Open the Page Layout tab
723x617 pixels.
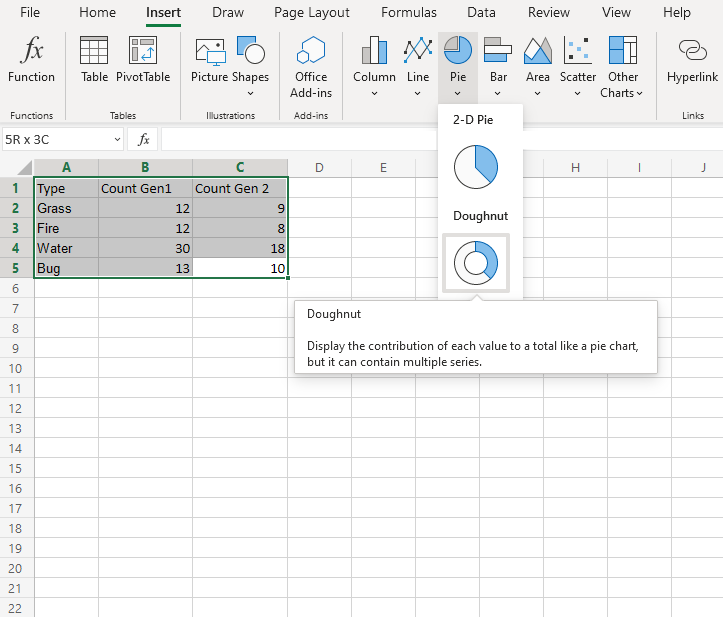[312, 13]
